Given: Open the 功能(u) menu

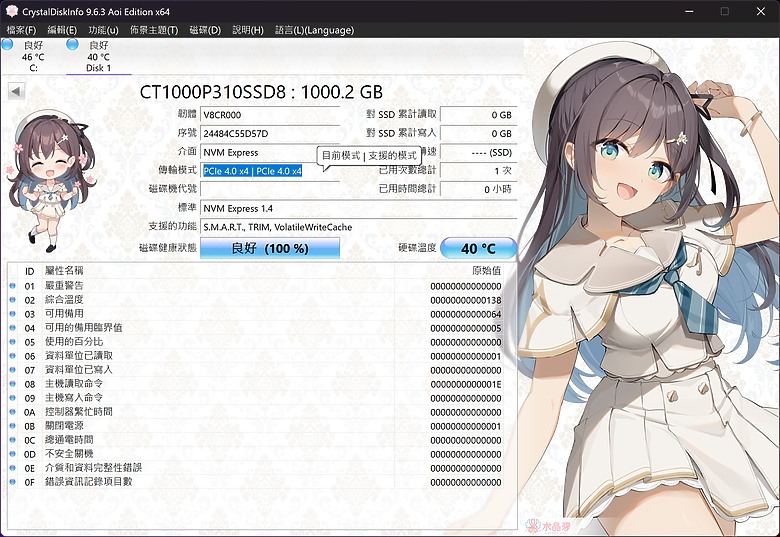Looking at the screenshot, I should [103, 30].
